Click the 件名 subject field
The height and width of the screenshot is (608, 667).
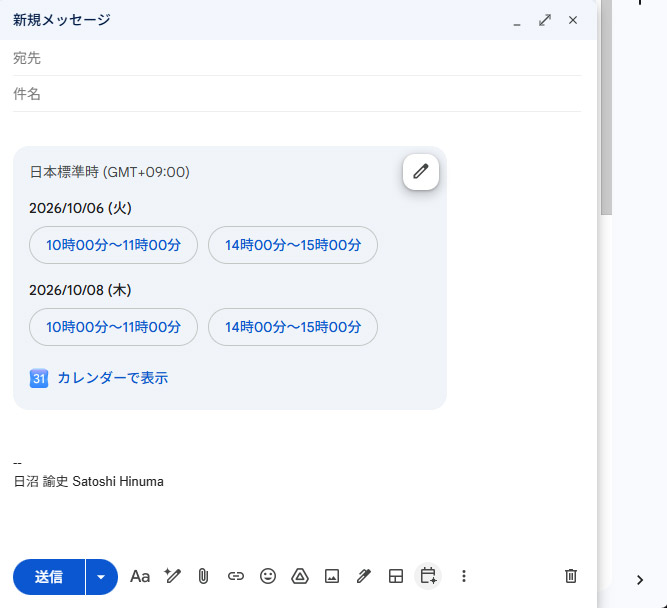click(297, 94)
